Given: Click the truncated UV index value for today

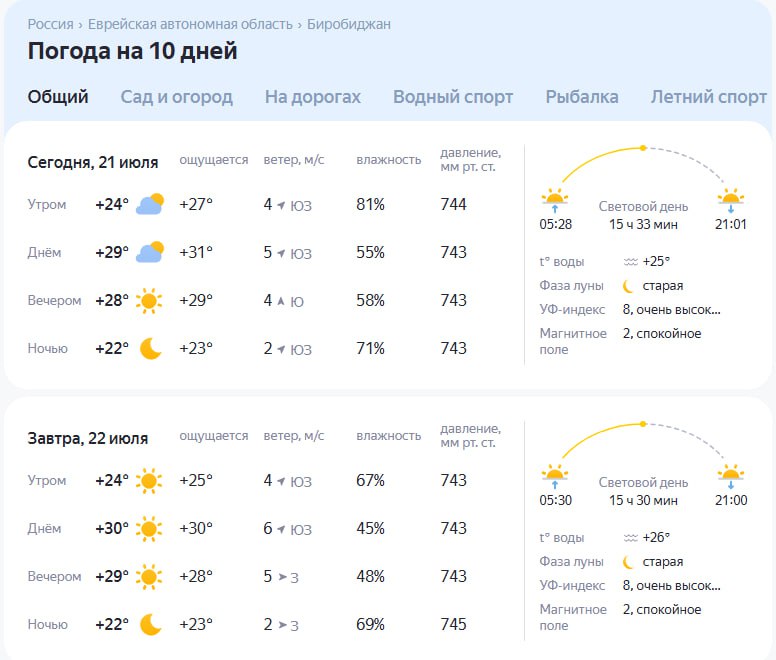Looking at the screenshot, I should tap(672, 310).
